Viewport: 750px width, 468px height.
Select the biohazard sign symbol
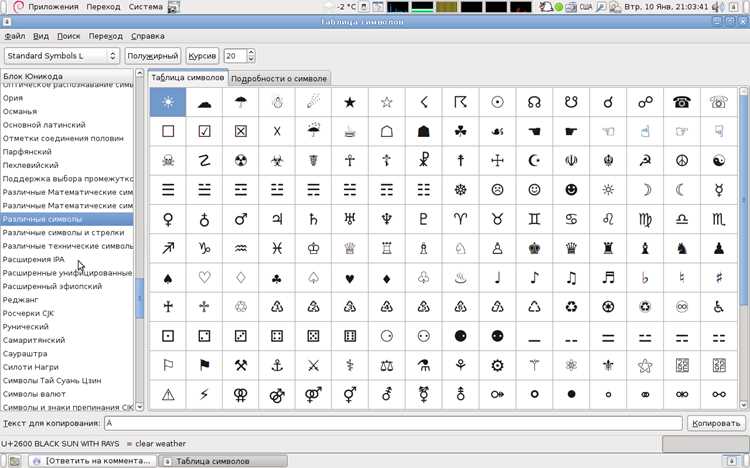point(277,160)
